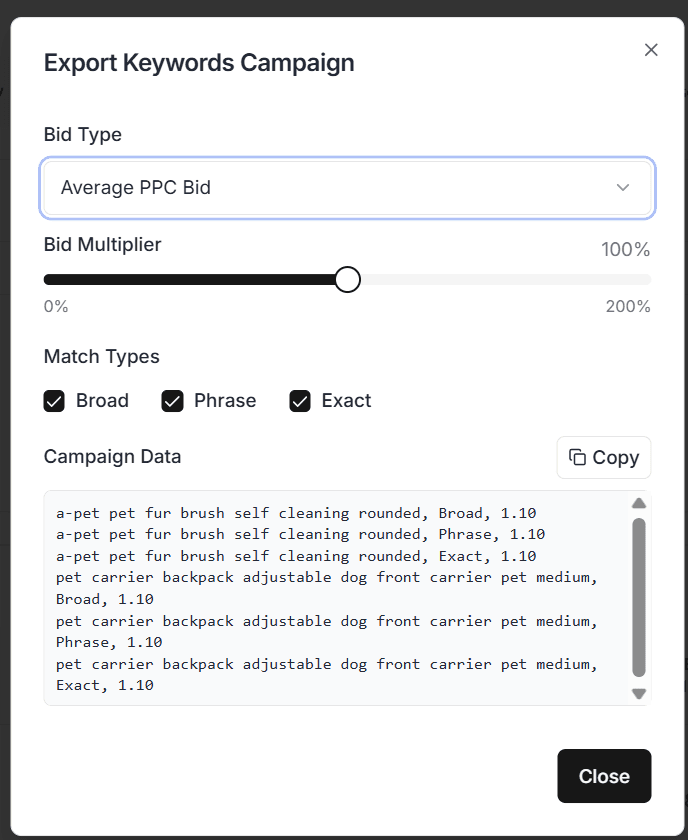
Task: Click the Bid Multiplier slider handle
Action: [347, 280]
